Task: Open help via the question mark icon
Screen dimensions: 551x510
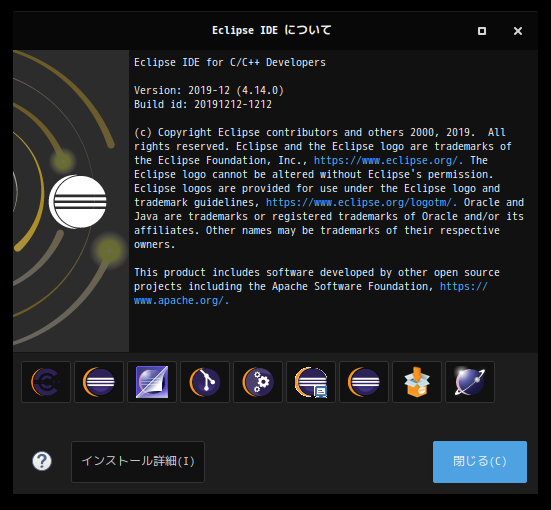Action: [x=42, y=461]
